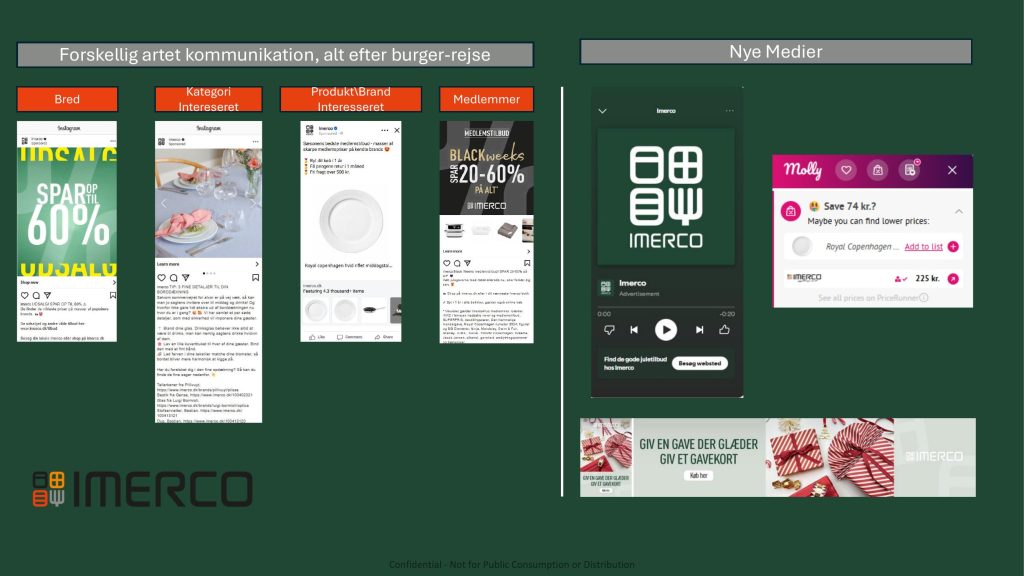1024x576 pixels.
Task: Open Imerco 225 kr. offer arrow icon
Action: pos(953,279)
